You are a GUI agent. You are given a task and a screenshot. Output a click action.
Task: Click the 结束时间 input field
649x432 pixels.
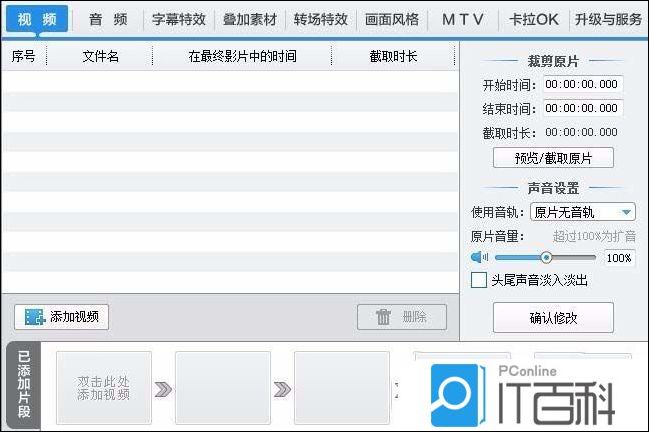(583, 108)
